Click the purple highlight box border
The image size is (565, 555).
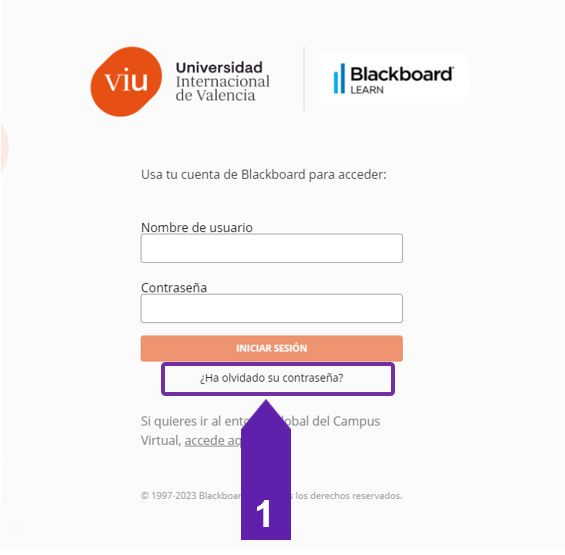click(x=278, y=365)
